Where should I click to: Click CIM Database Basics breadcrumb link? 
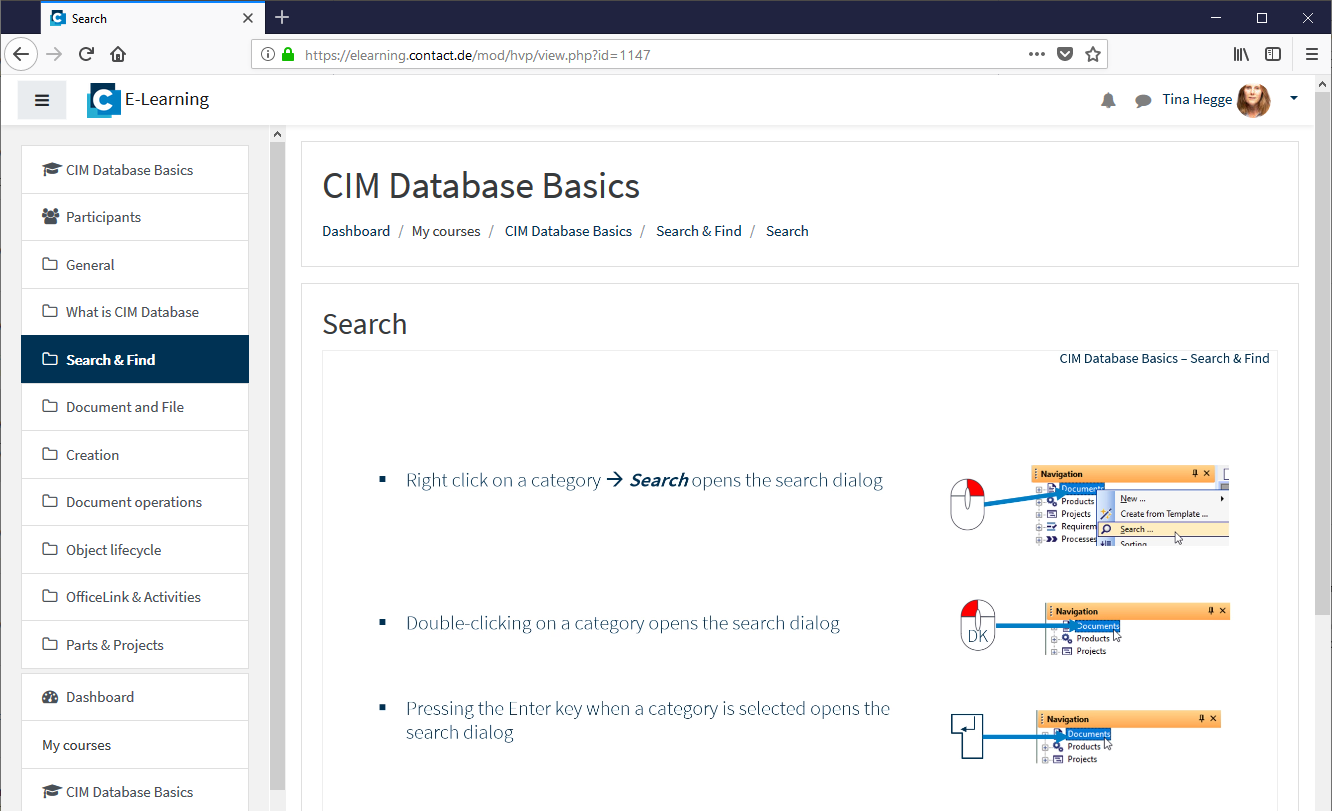click(568, 231)
